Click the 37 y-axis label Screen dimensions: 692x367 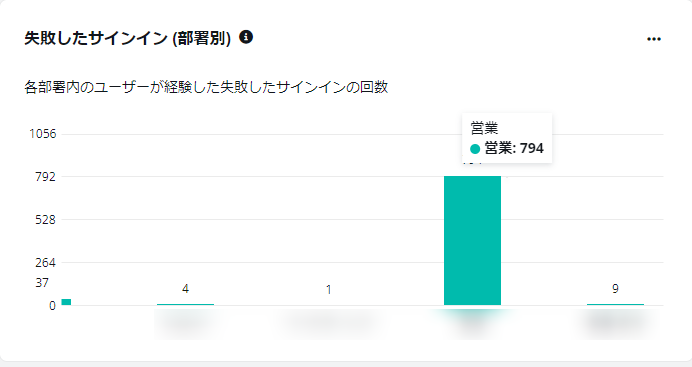(42, 283)
